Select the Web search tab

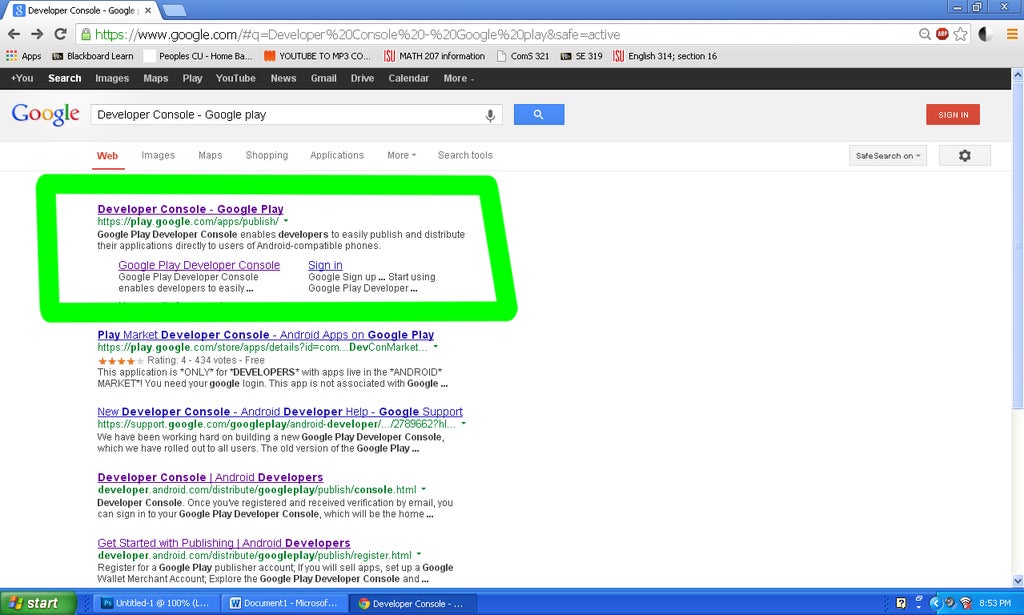[x=107, y=156]
